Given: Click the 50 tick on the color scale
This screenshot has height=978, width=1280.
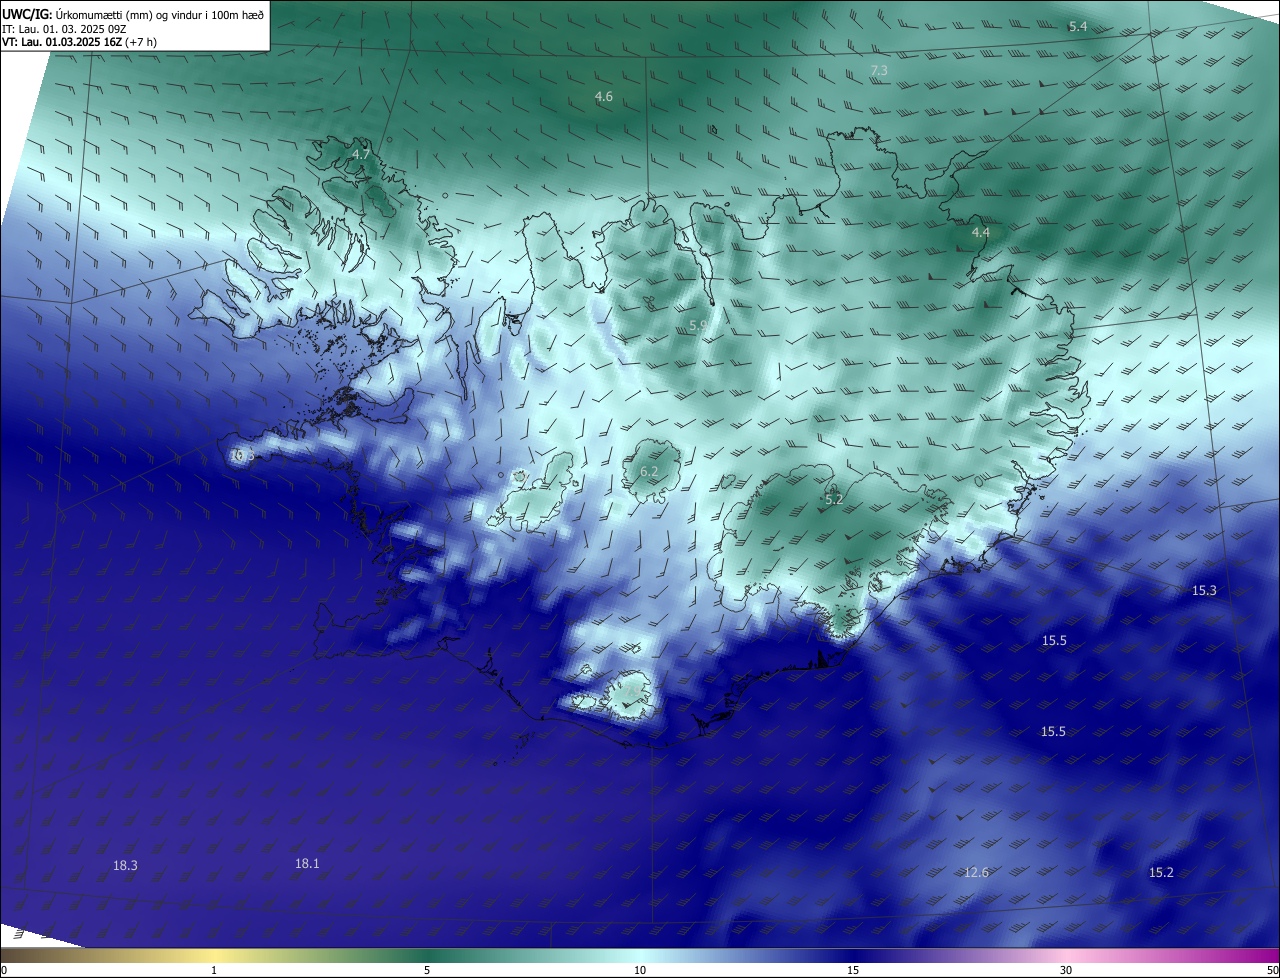Looking at the screenshot, I should tap(1272, 970).
